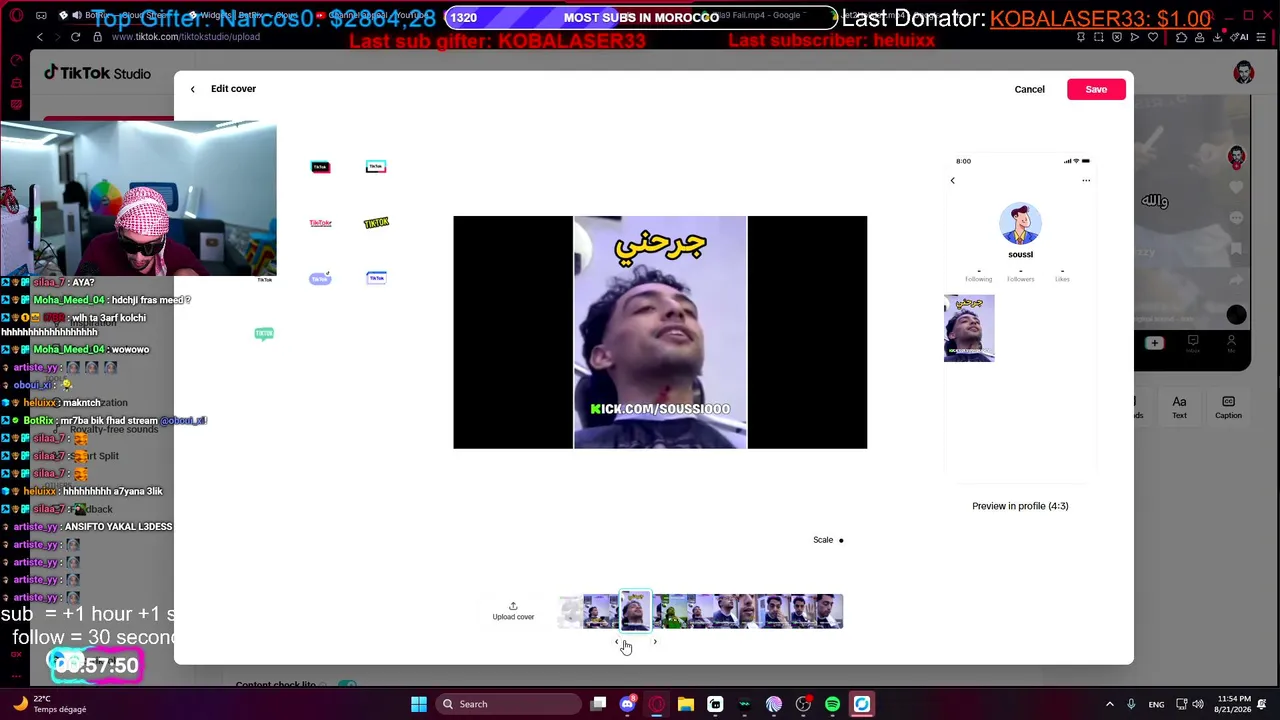Screen dimensions: 1280x720
Task: Go back in the browser
Action: (40, 37)
